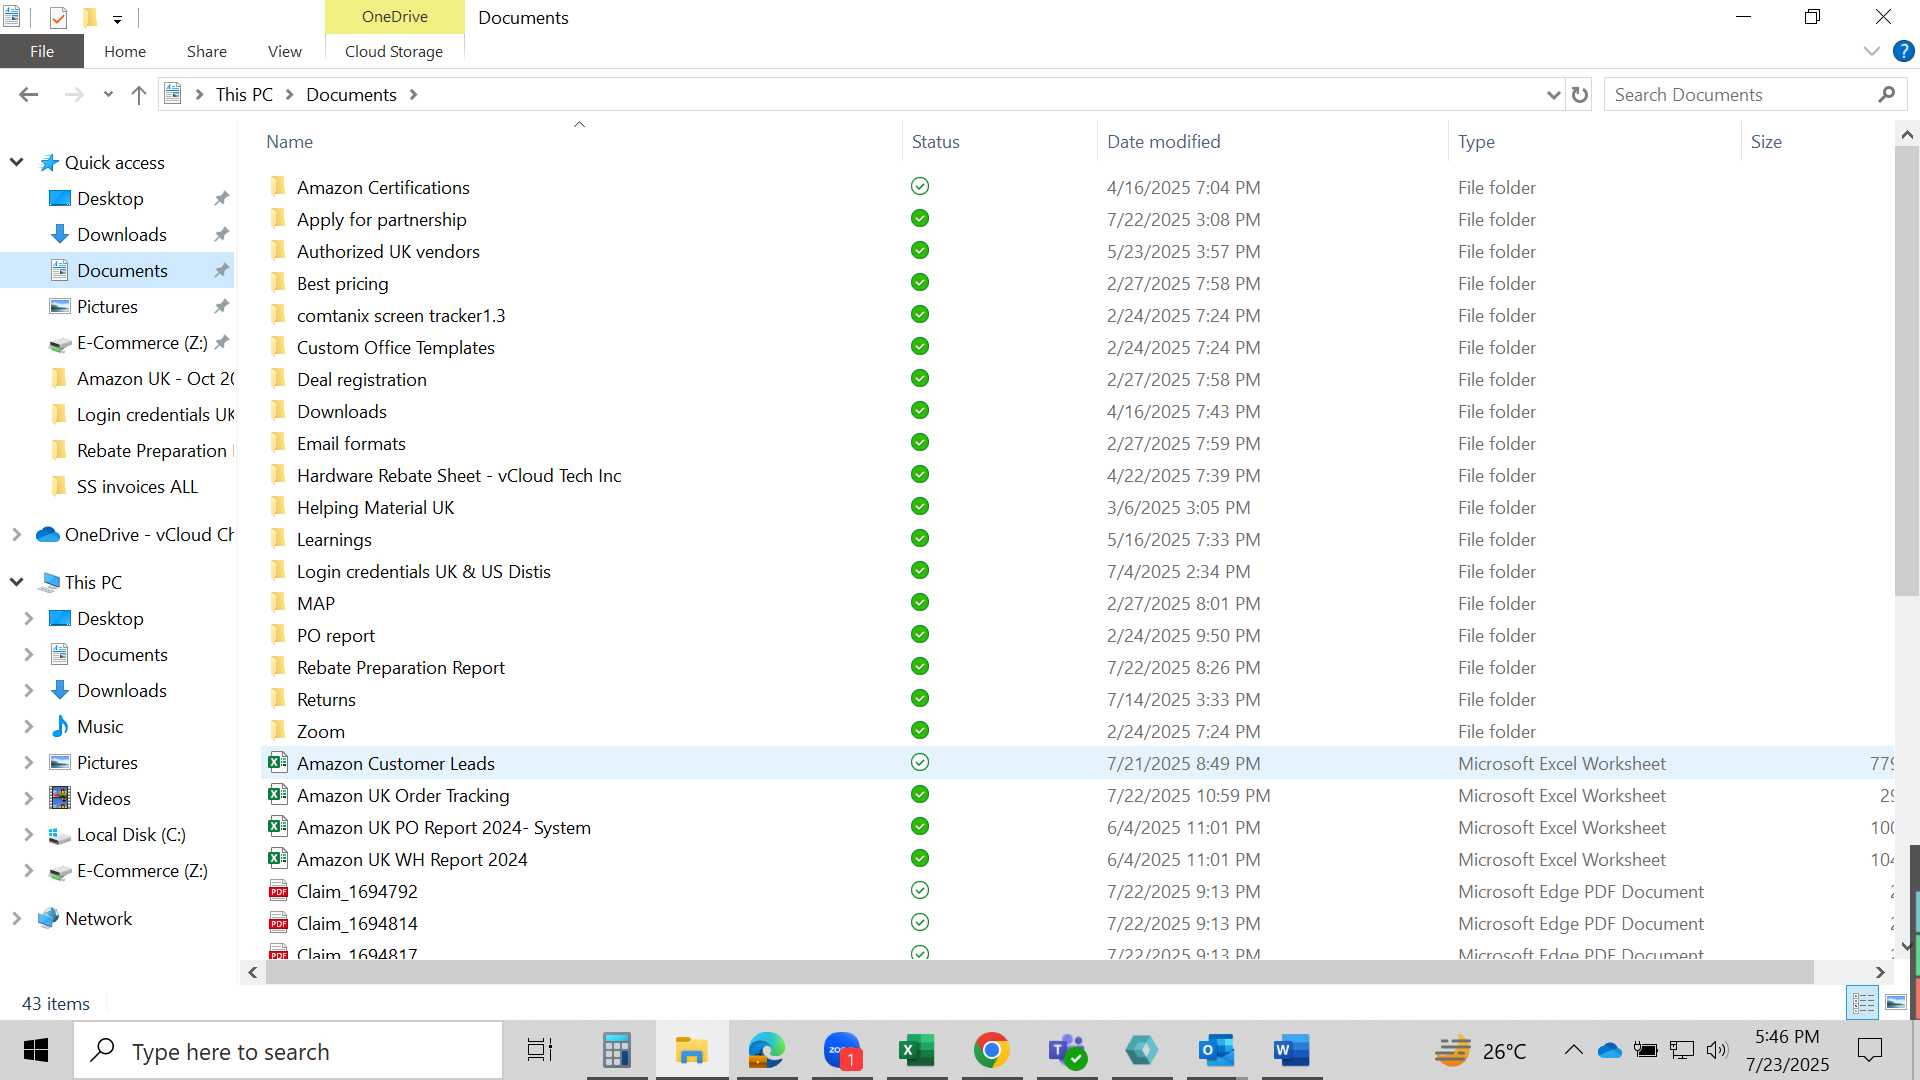Click the Windows Start button
Screen dimensions: 1920x1080
(x=36, y=1050)
